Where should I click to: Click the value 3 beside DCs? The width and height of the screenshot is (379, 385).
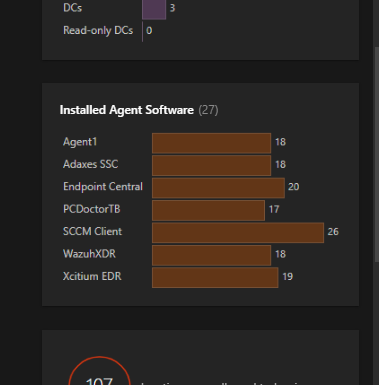(x=172, y=8)
